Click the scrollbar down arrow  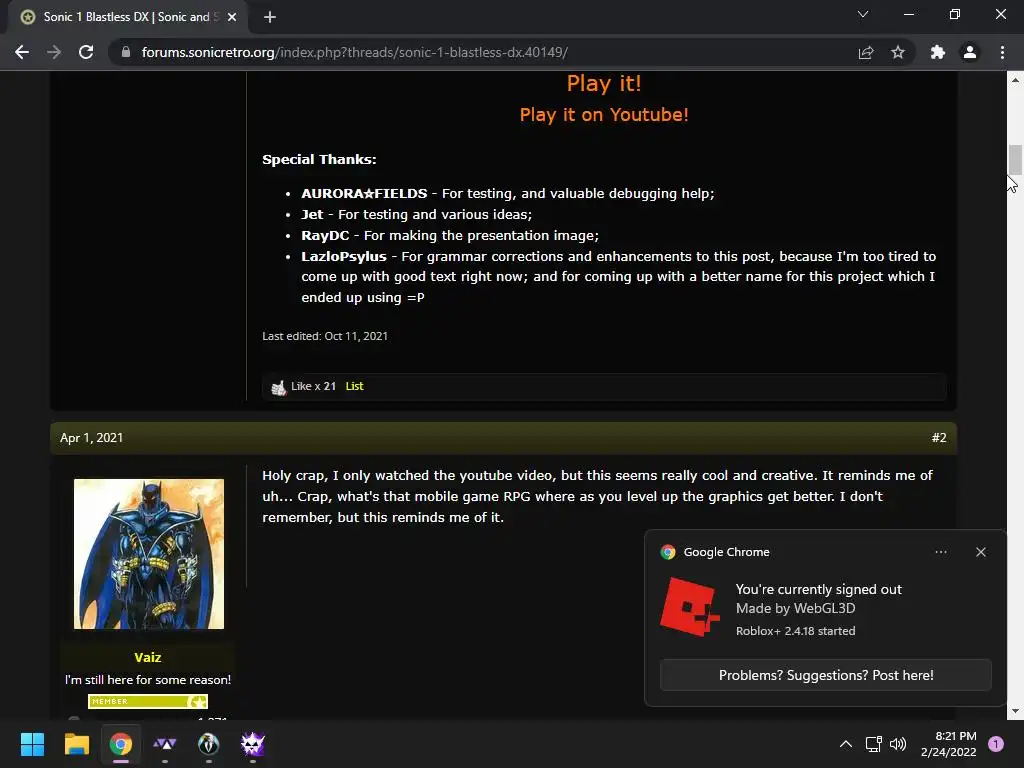pyautogui.click(x=1015, y=711)
